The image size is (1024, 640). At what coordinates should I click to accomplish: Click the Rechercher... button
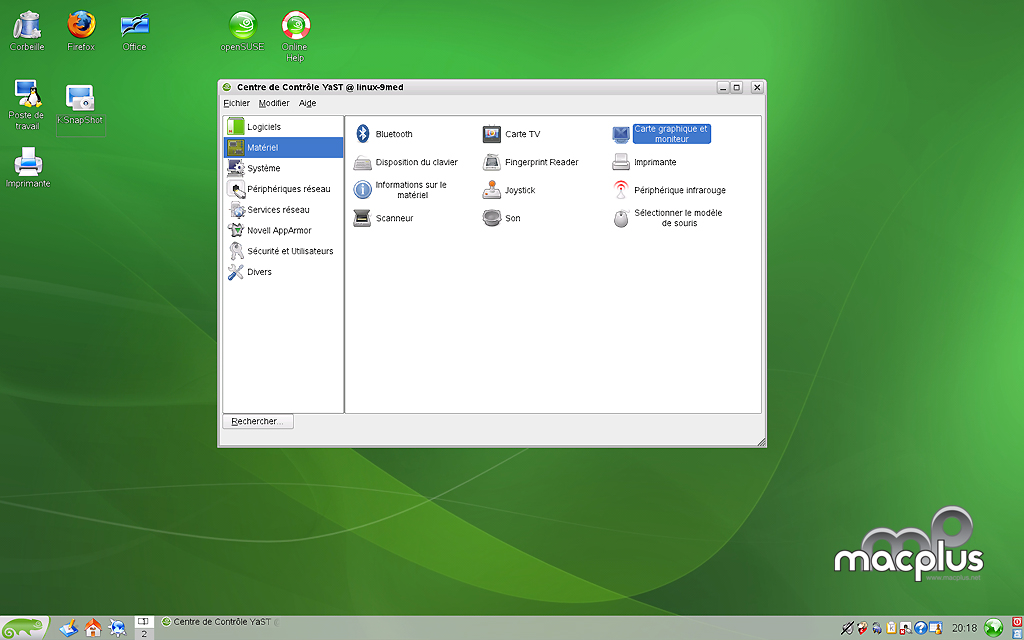pyautogui.click(x=258, y=421)
